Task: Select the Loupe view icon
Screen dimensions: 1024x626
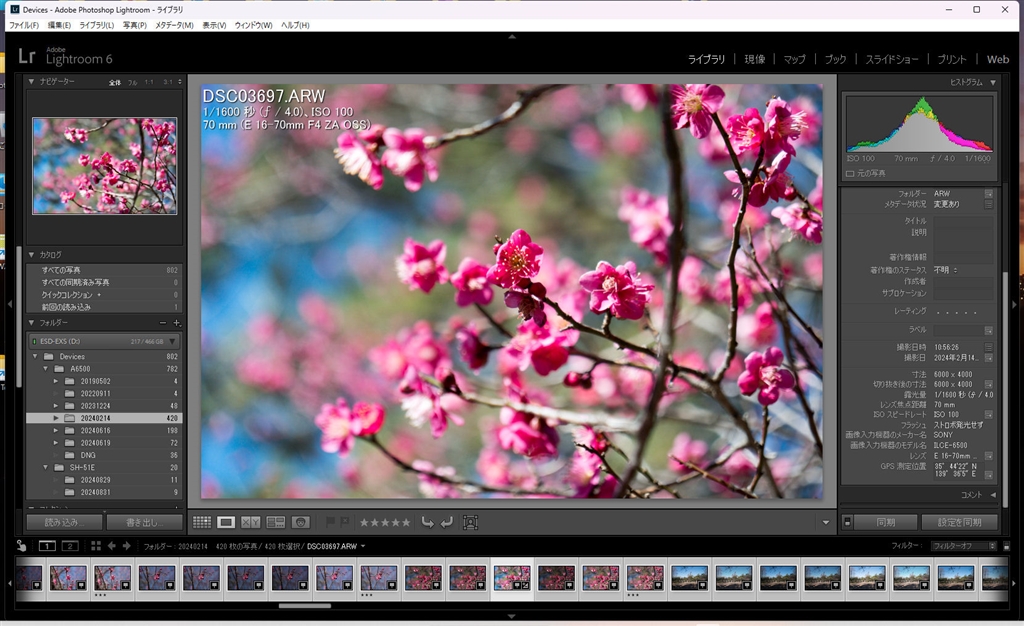Action: 226,521
